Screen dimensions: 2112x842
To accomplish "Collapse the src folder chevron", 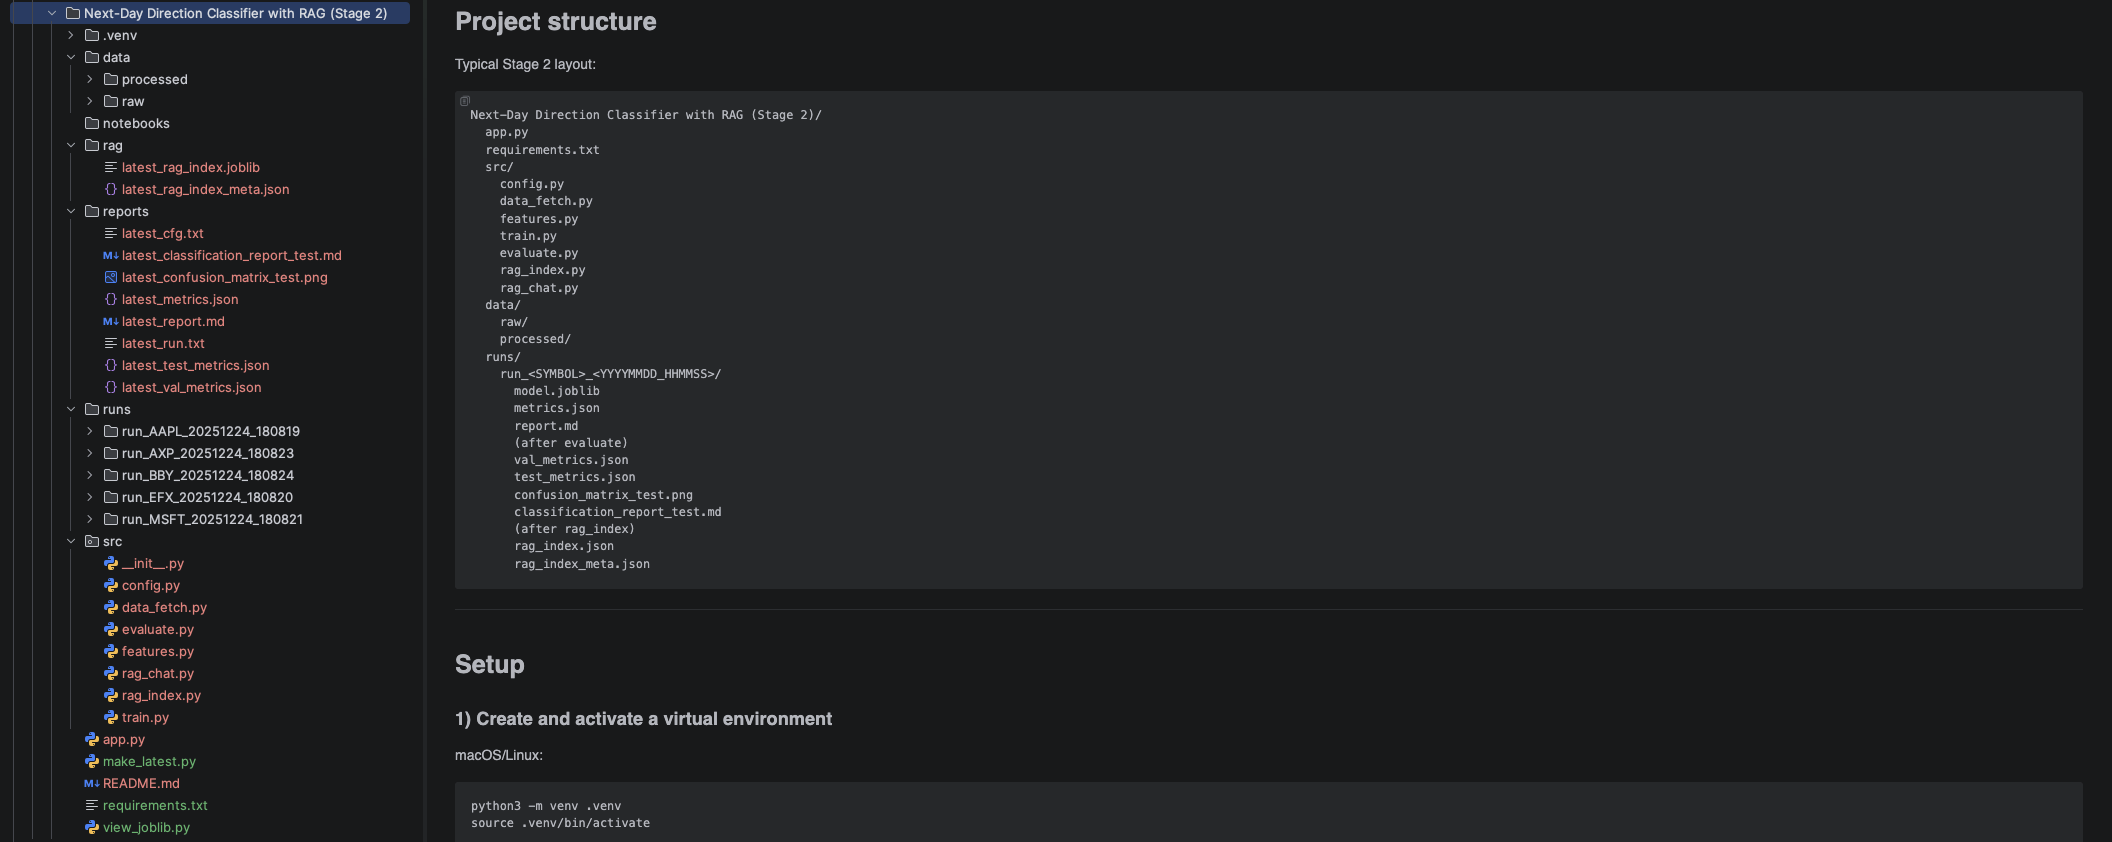I will (71, 542).
